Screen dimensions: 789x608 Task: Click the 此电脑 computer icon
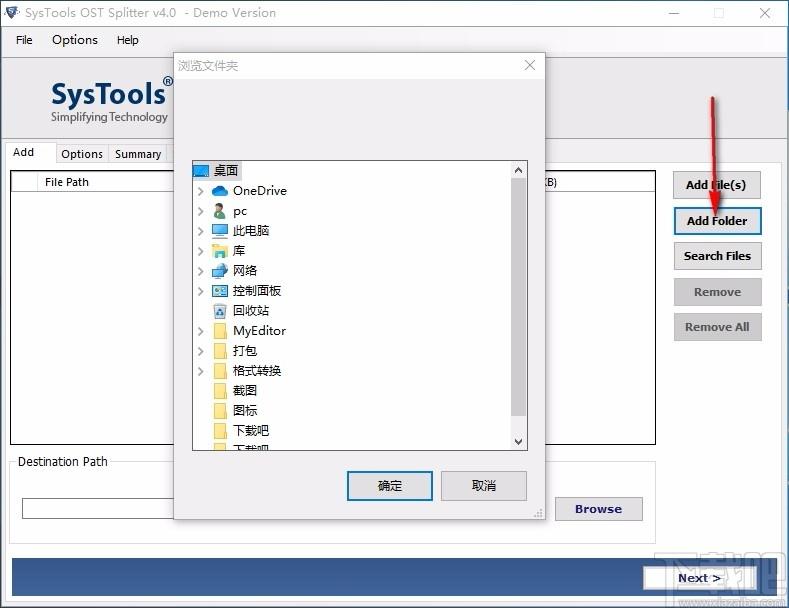[x=220, y=231]
